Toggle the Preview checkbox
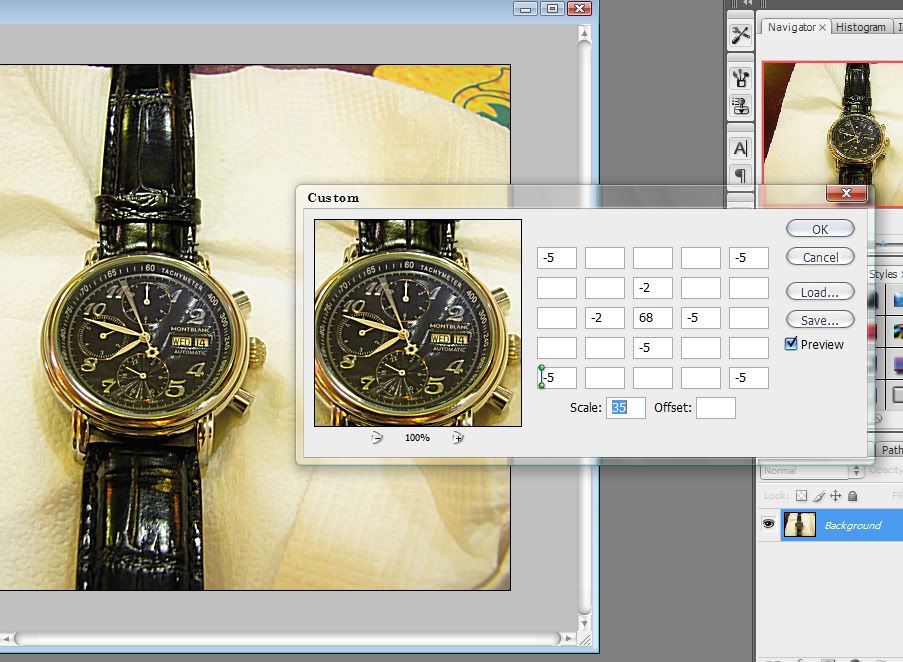Screen dimensions: 903x662 pos(791,344)
